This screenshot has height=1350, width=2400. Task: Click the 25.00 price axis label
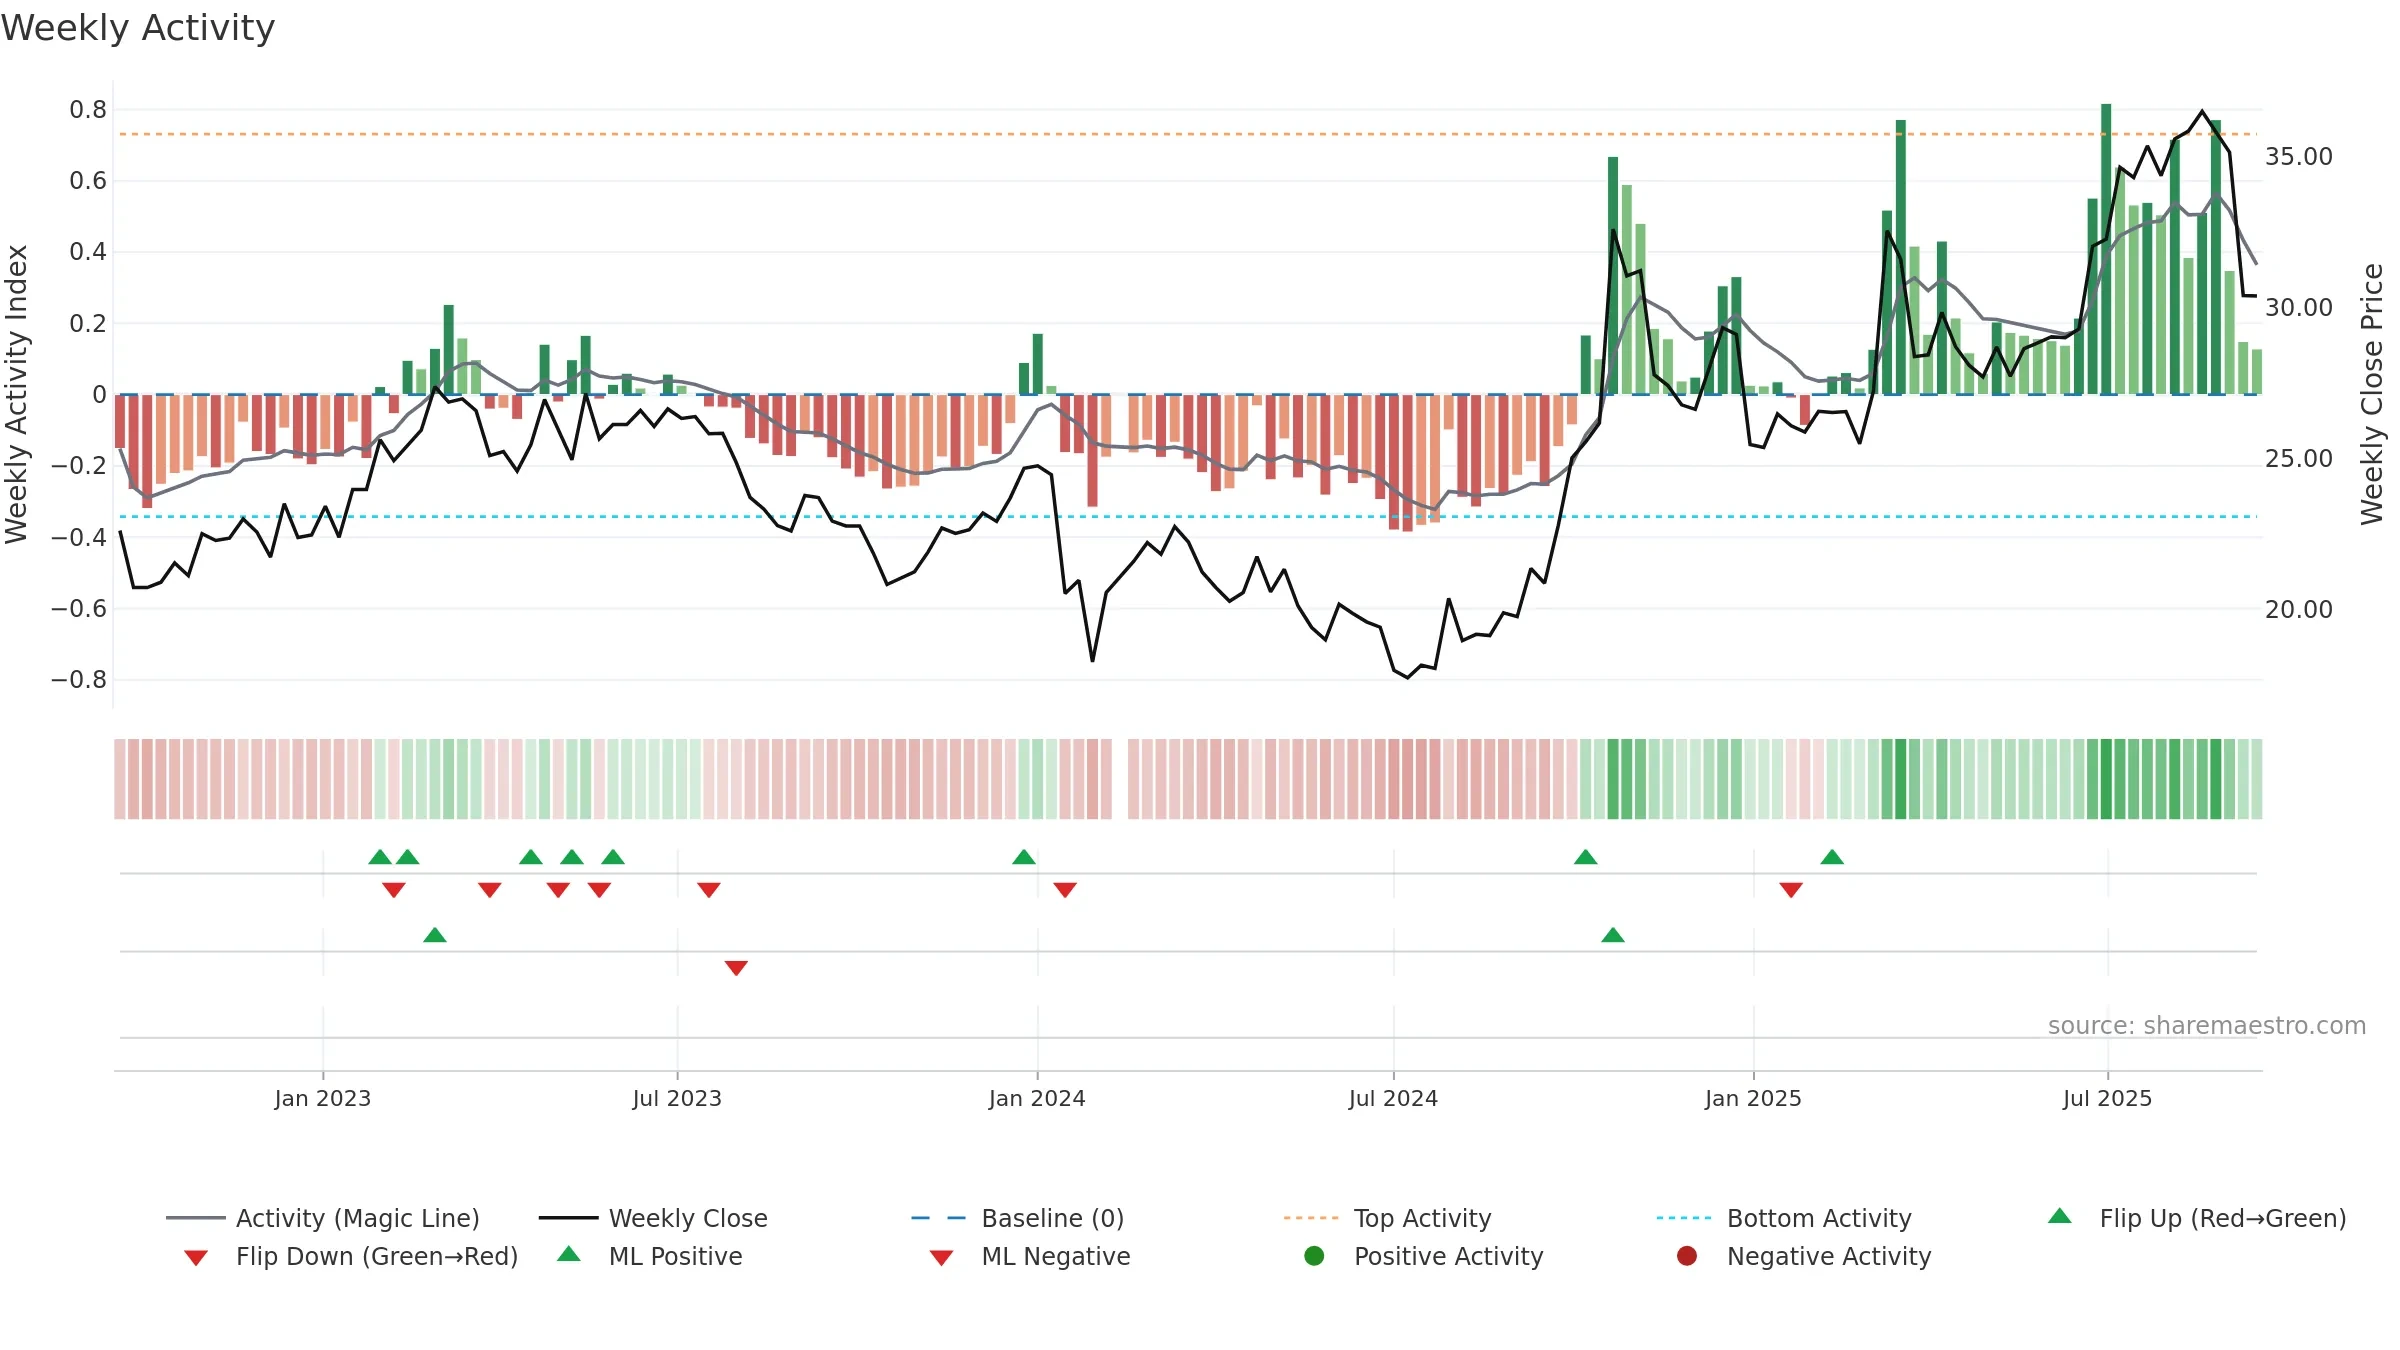pyautogui.click(x=2299, y=458)
